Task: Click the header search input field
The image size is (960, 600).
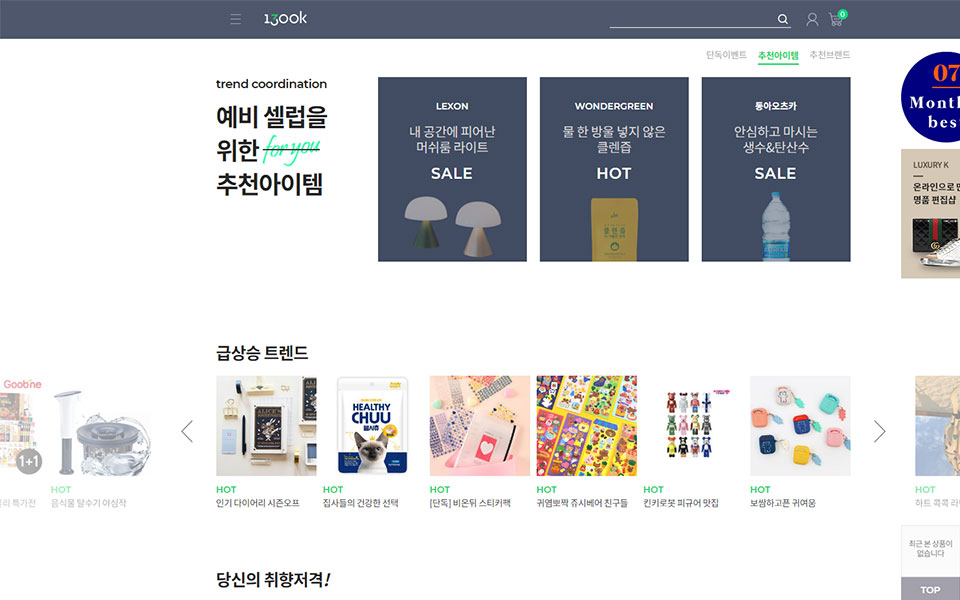Action: tap(692, 19)
